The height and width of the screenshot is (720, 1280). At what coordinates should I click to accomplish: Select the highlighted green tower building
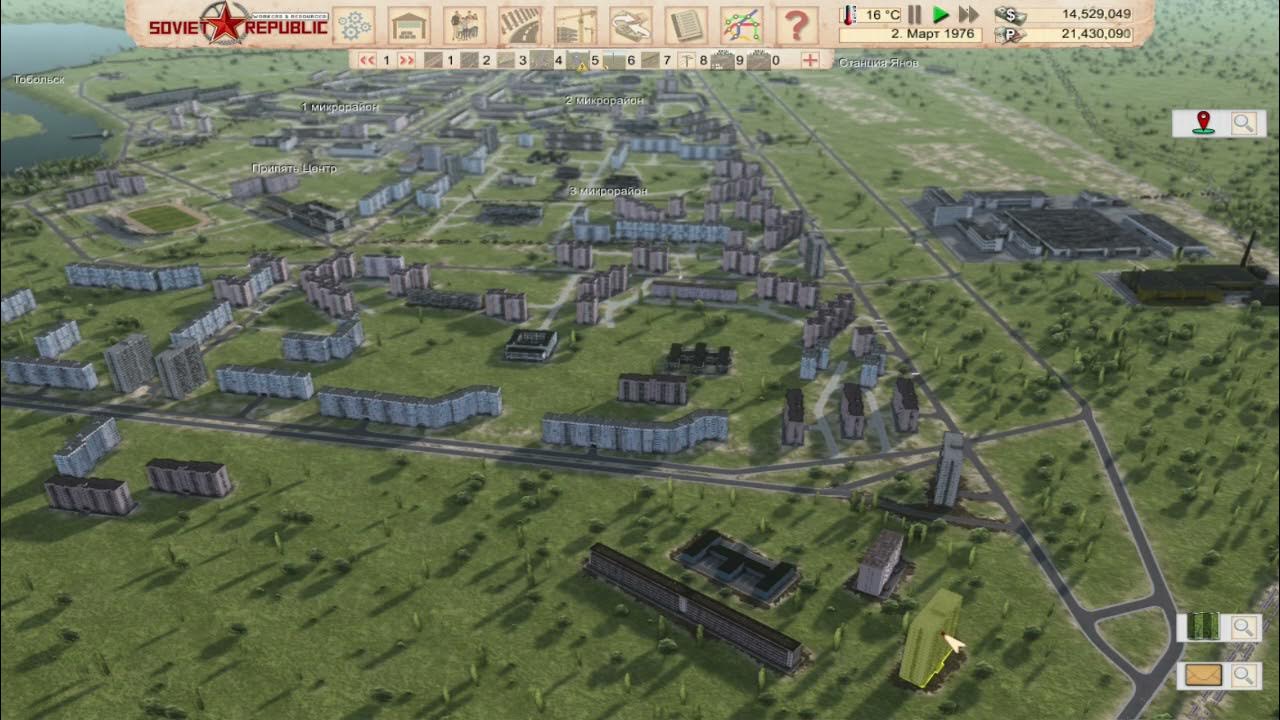931,638
